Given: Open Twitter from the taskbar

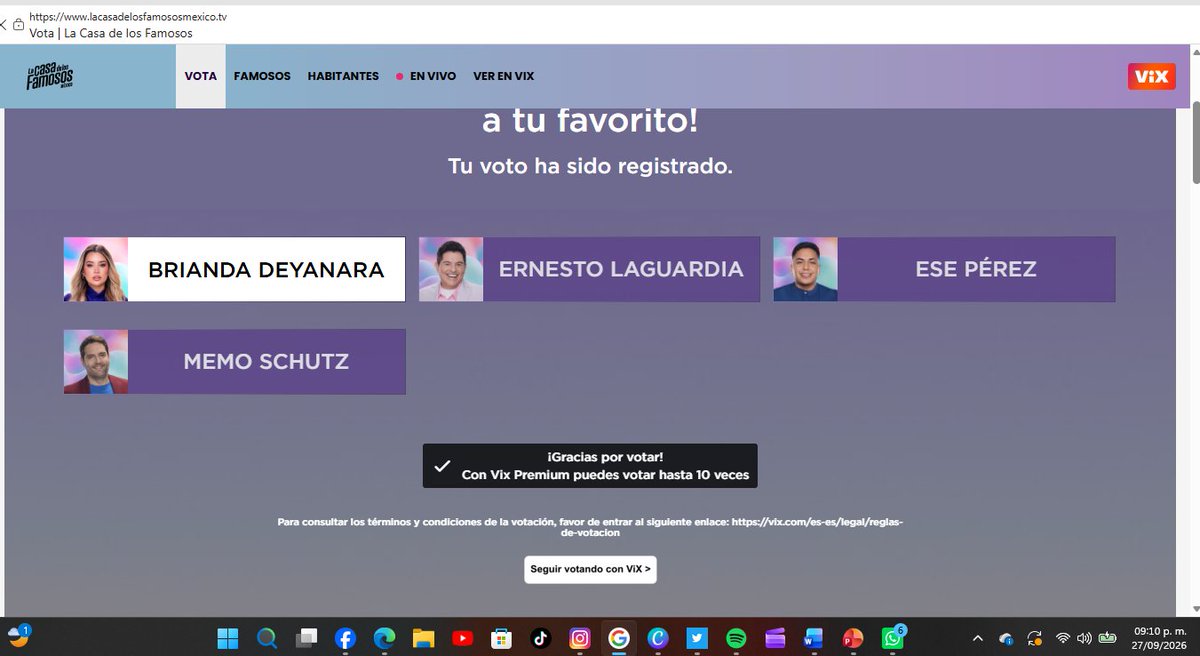Looking at the screenshot, I should tap(697, 638).
